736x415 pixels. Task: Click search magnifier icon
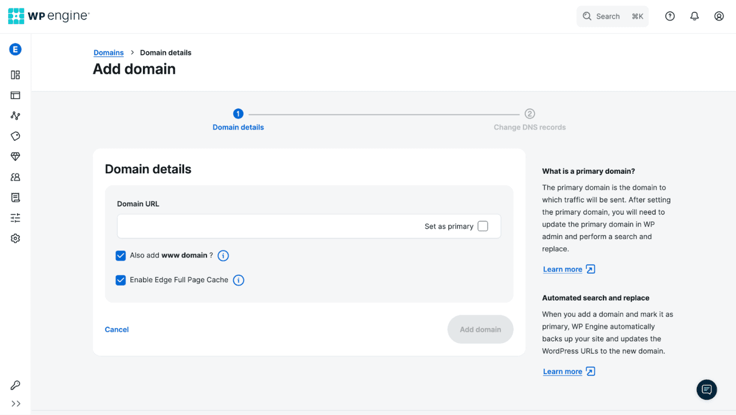[587, 16]
